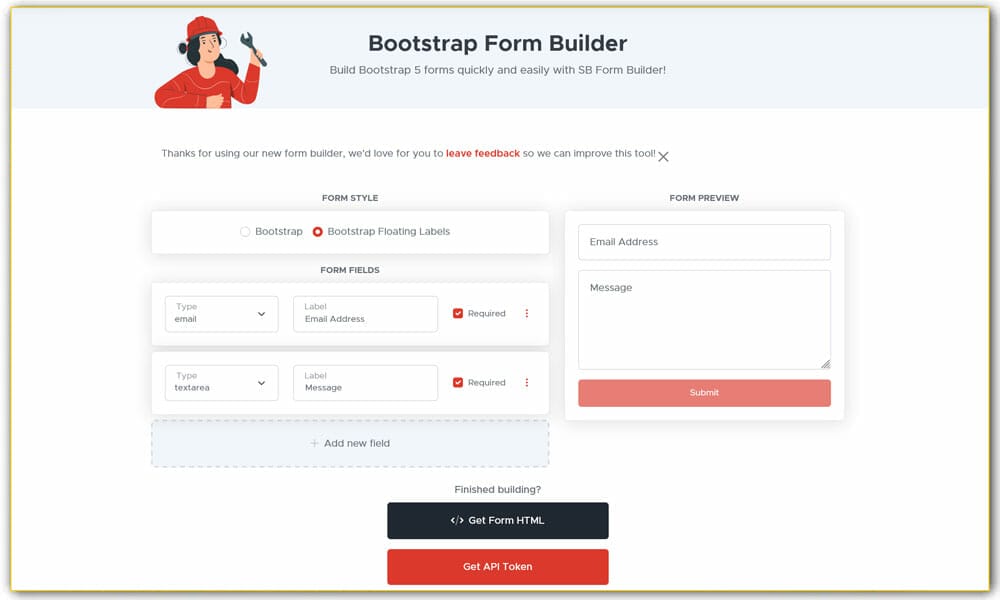Click the Email Address preview input
1000x600 pixels.
[x=703, y=241]
